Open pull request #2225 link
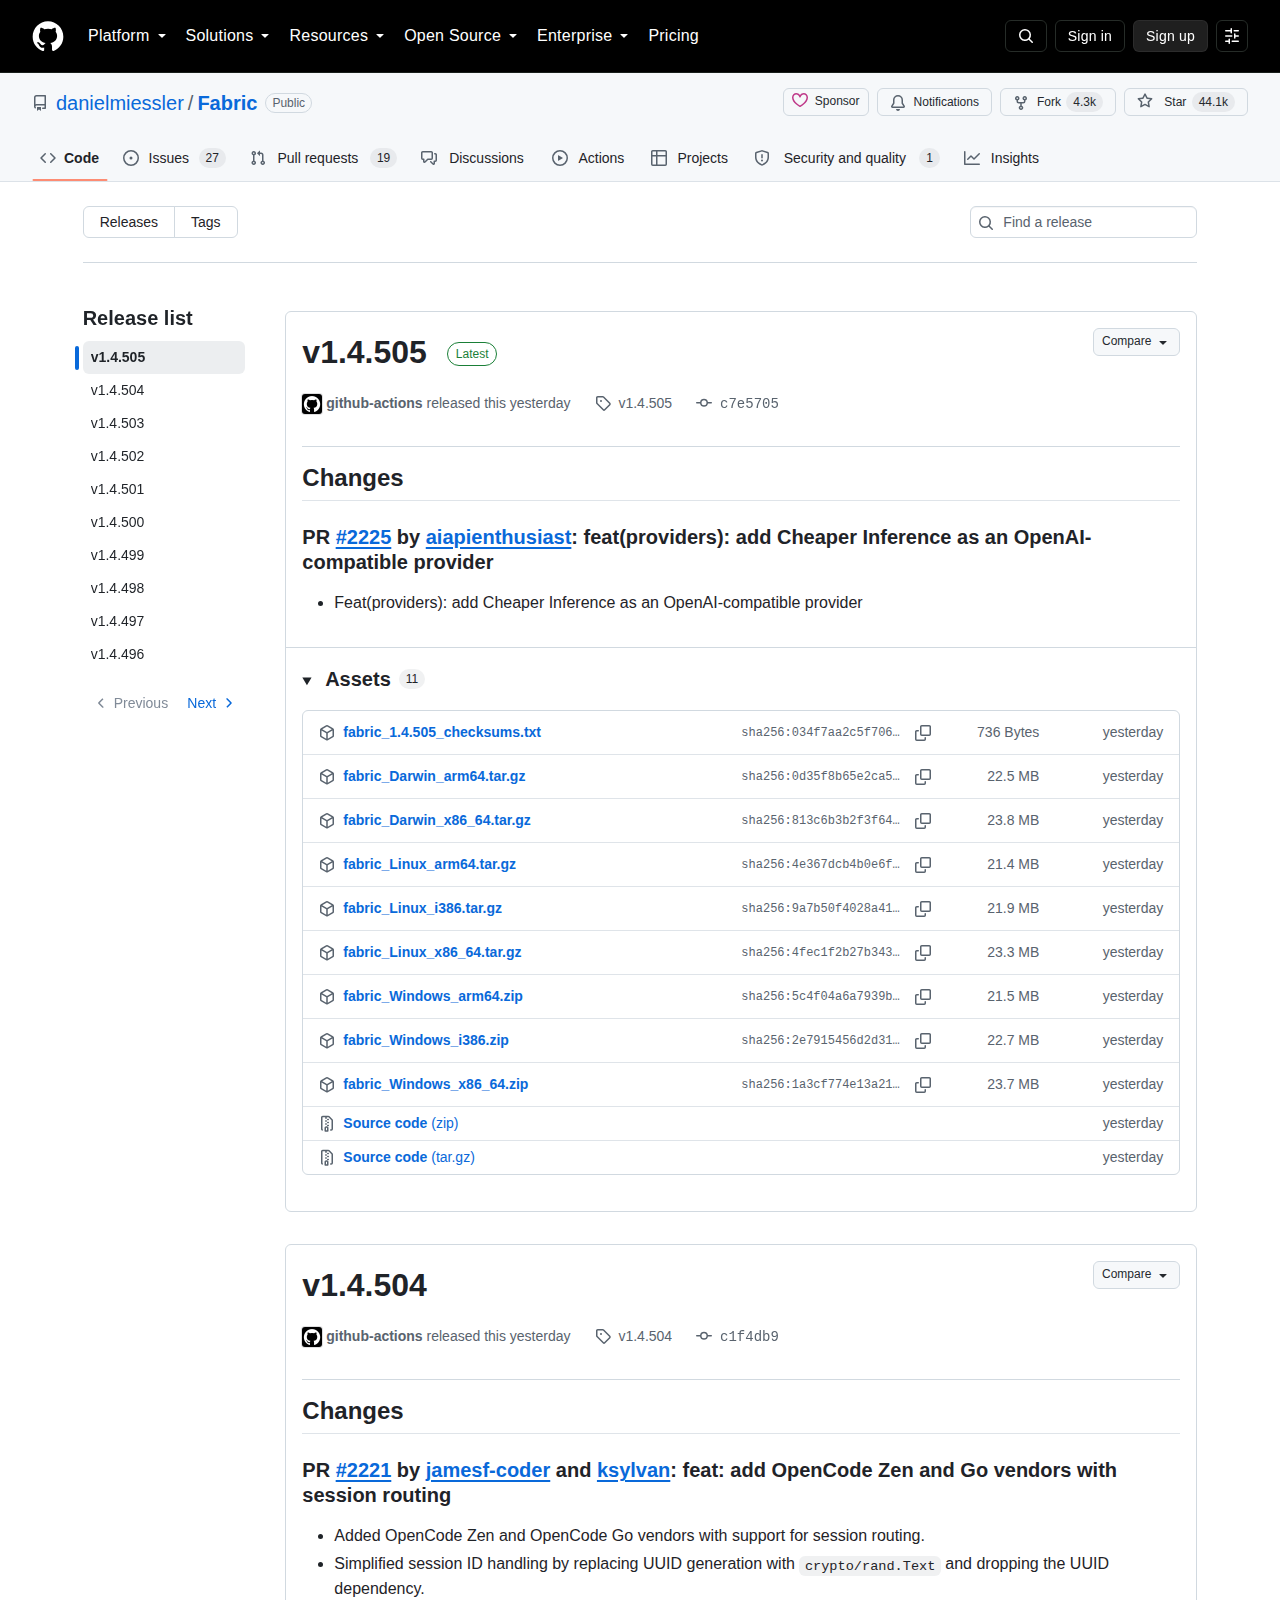The image size is (1280, 1600). click(x=363, y=537)
